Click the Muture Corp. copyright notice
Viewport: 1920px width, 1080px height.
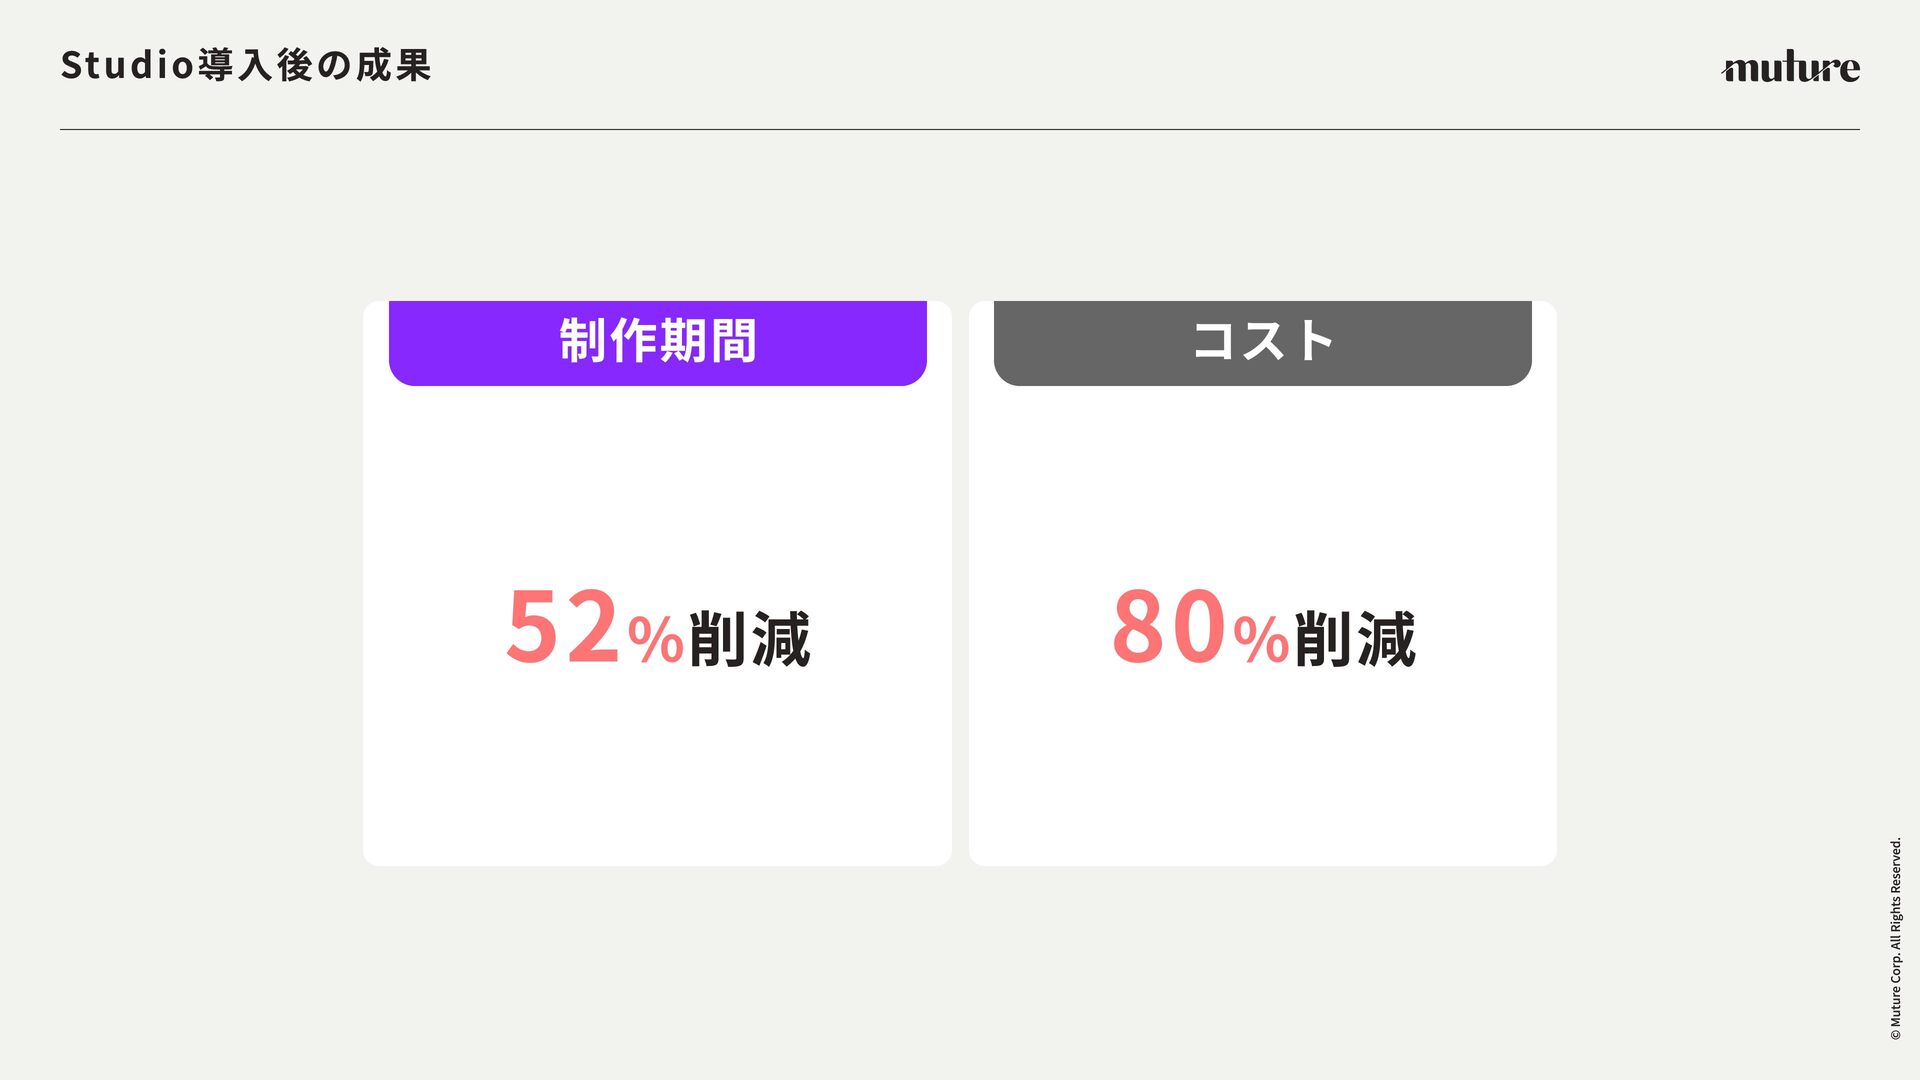(x=1895, y=938)
